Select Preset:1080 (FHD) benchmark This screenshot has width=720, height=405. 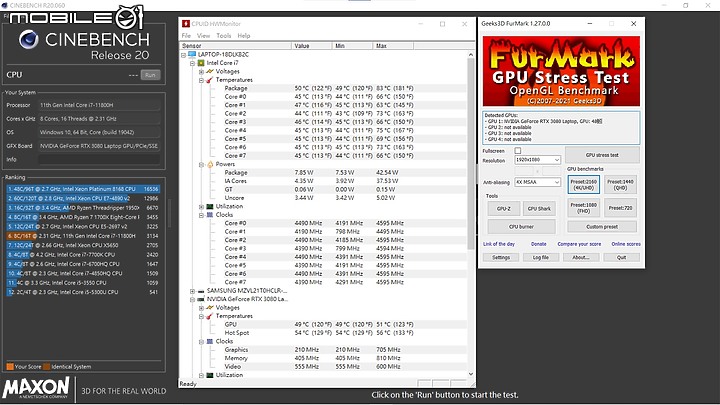click(584, 208)
